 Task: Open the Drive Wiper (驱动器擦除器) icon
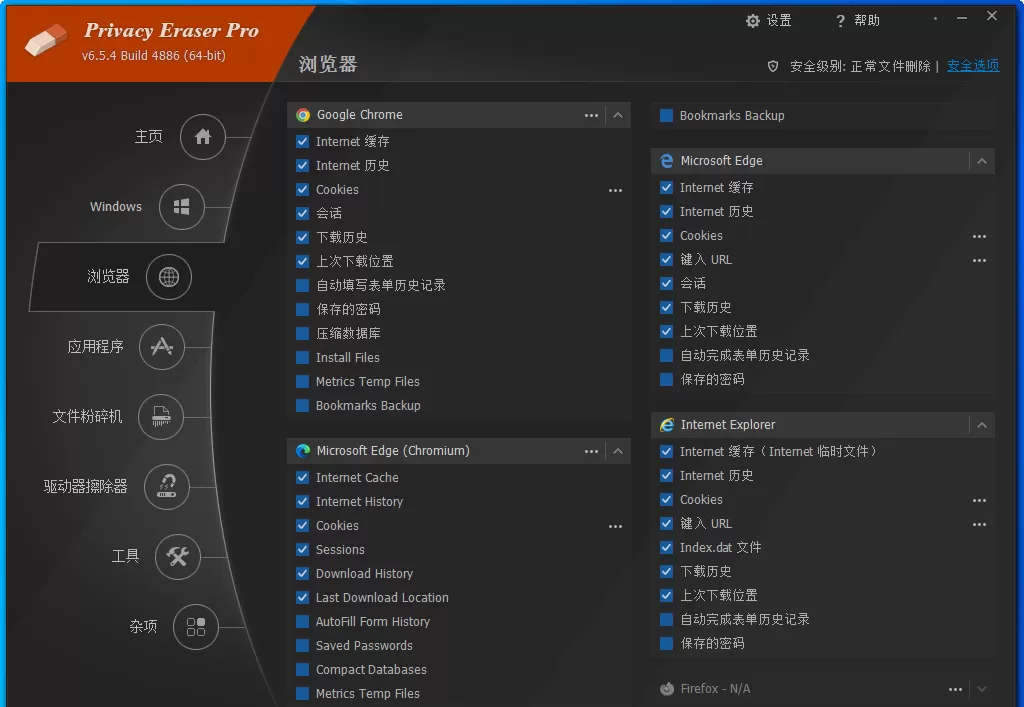[x=167, y=486]
